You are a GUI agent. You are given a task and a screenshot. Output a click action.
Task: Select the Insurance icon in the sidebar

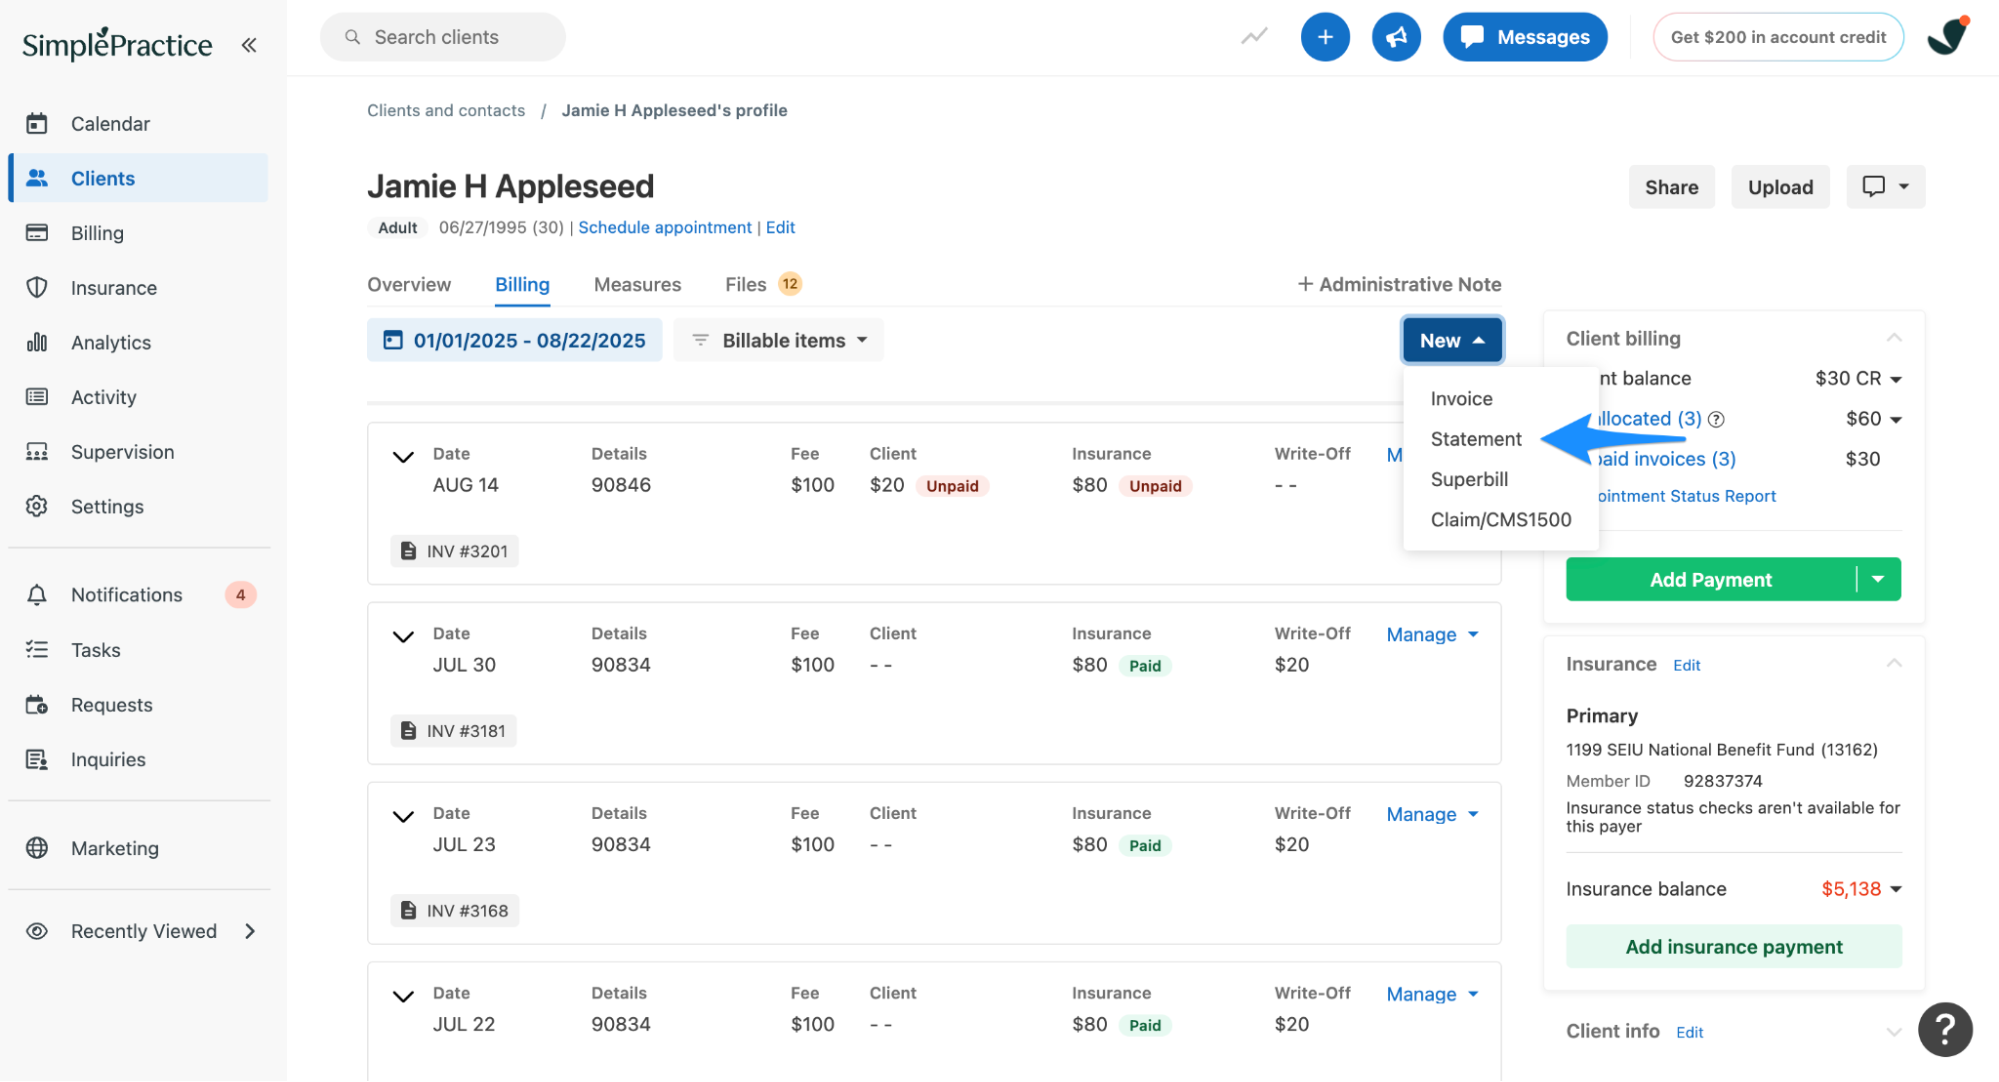coord(37,287)
